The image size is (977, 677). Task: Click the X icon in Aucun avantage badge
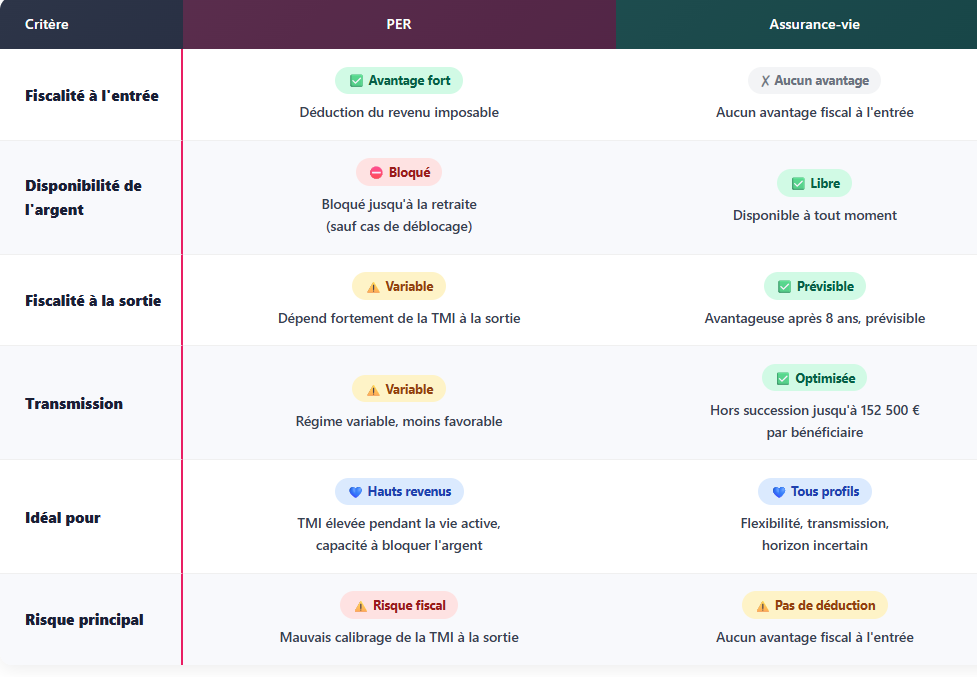765,81
